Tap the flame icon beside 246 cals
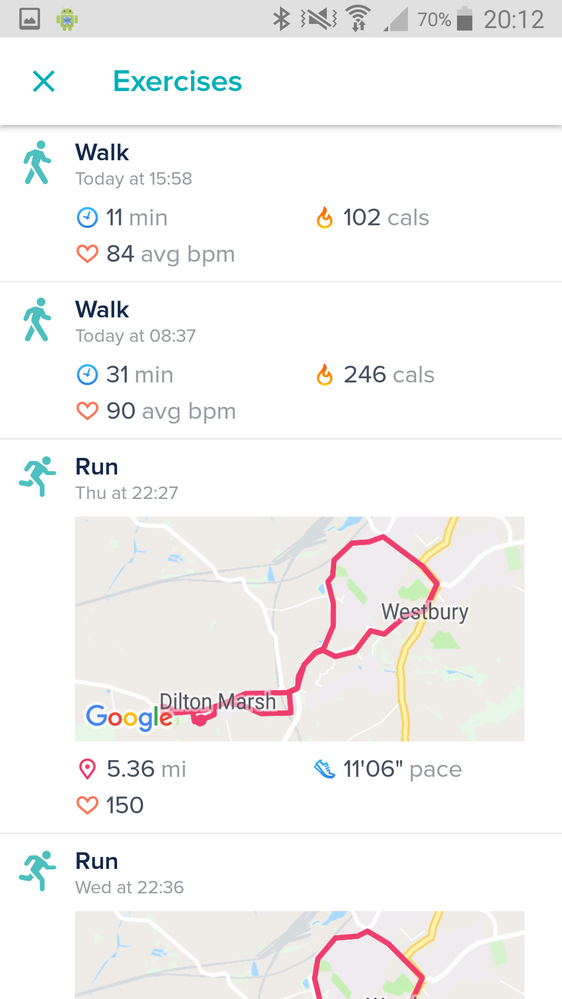 pyautogui.click(x=324, y=375)
